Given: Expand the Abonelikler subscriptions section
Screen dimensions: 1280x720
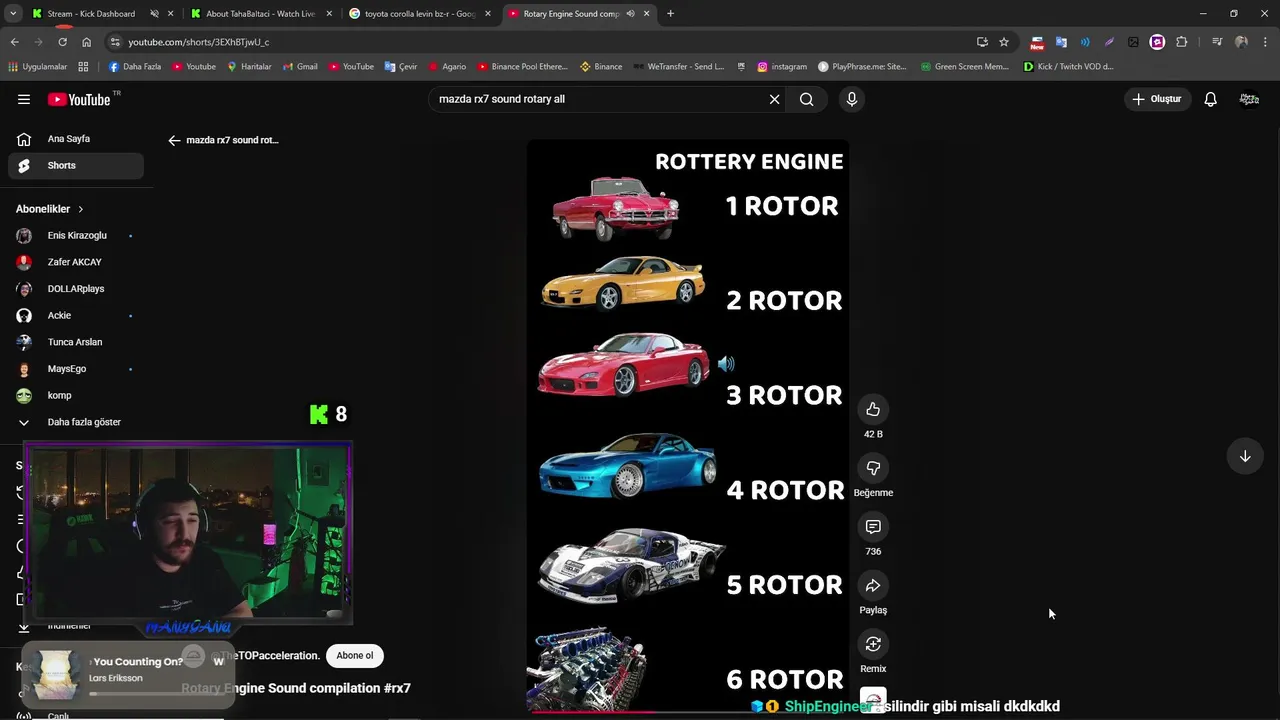Looking at the screenshot, I should (x=50, y=209).
